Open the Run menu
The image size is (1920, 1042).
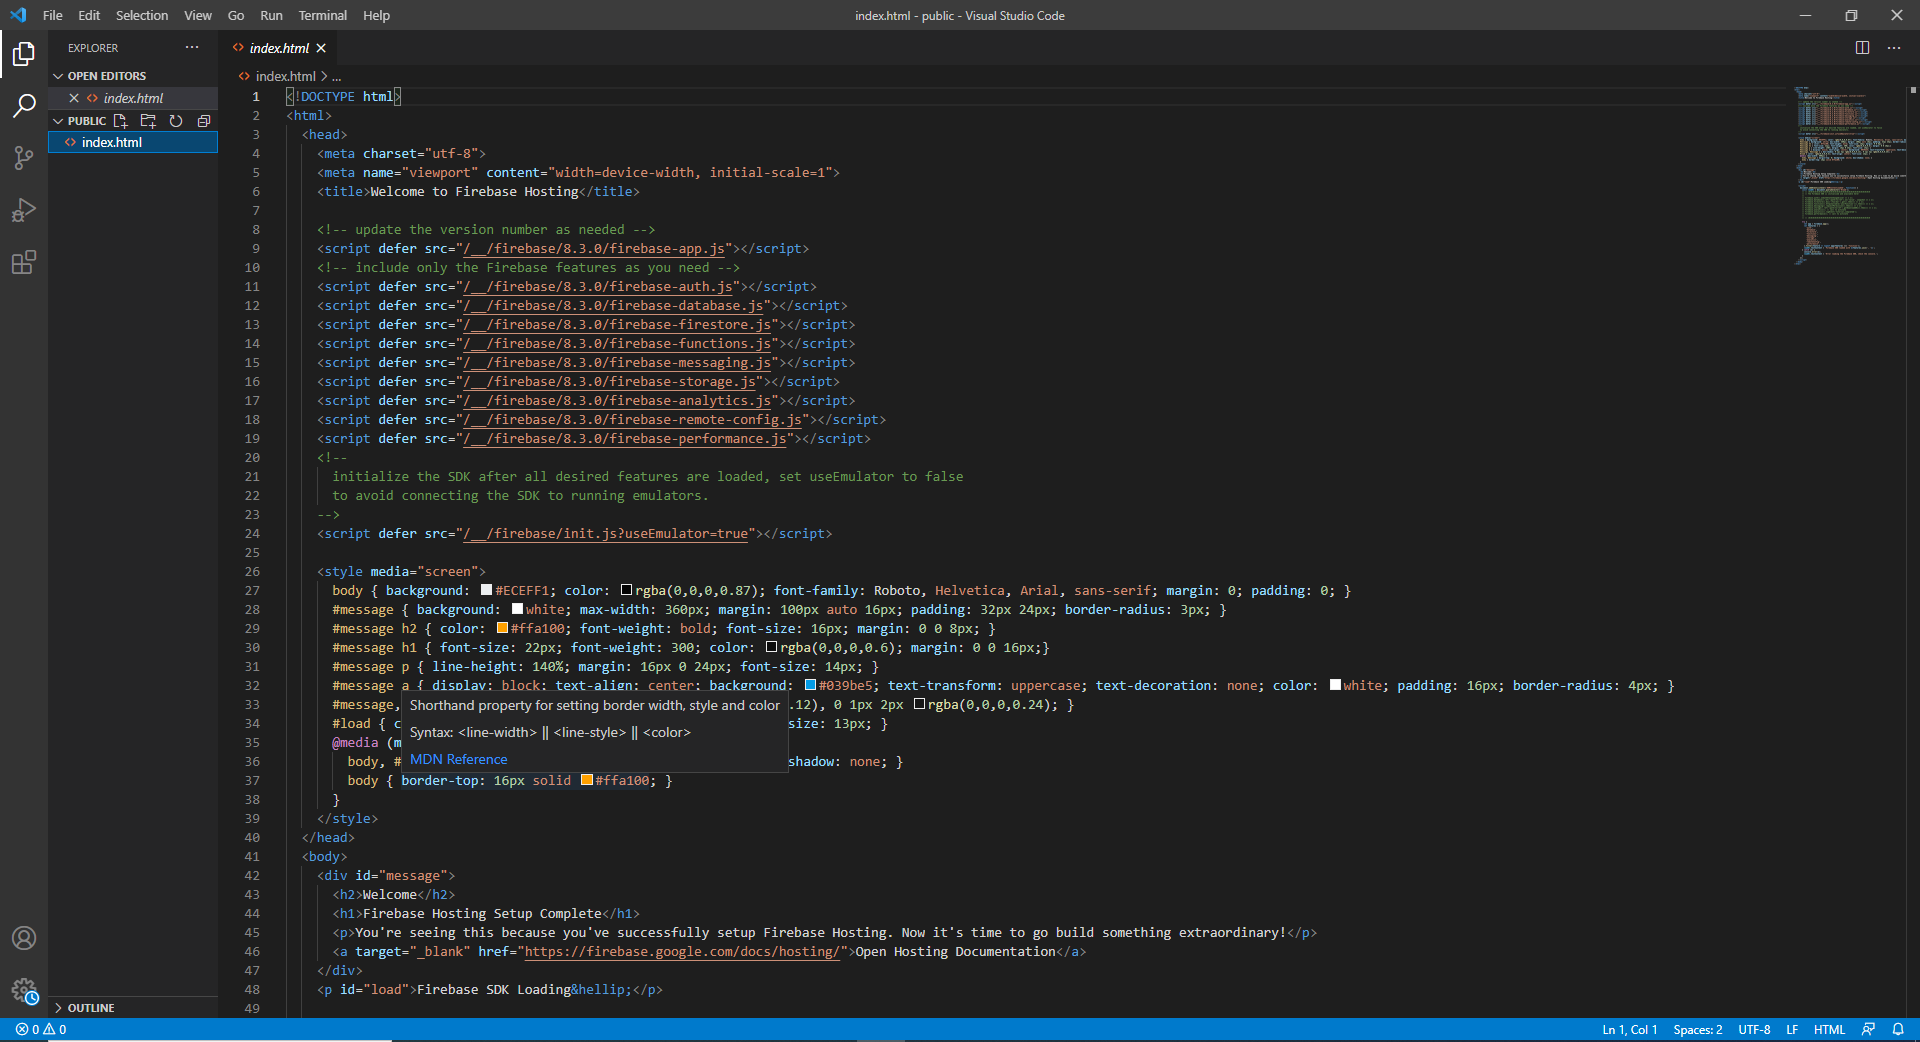(x=271, y=15)
